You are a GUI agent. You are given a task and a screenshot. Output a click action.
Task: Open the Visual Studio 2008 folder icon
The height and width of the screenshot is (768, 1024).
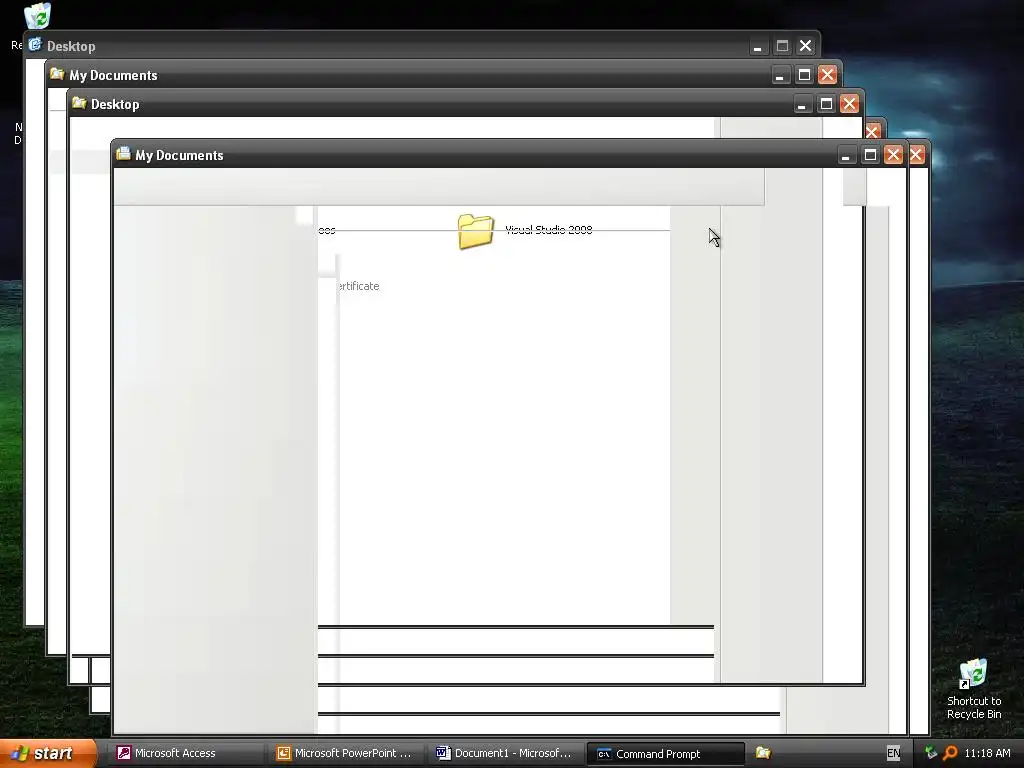click(x=475, y=231)
